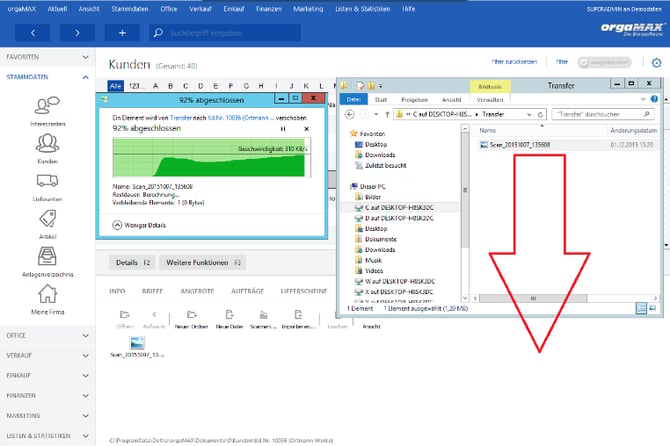Image resolution: width=670 pixels, height=446 pixels.
Task: Click the Neuer Ordner icon
Action: (191, 315)
